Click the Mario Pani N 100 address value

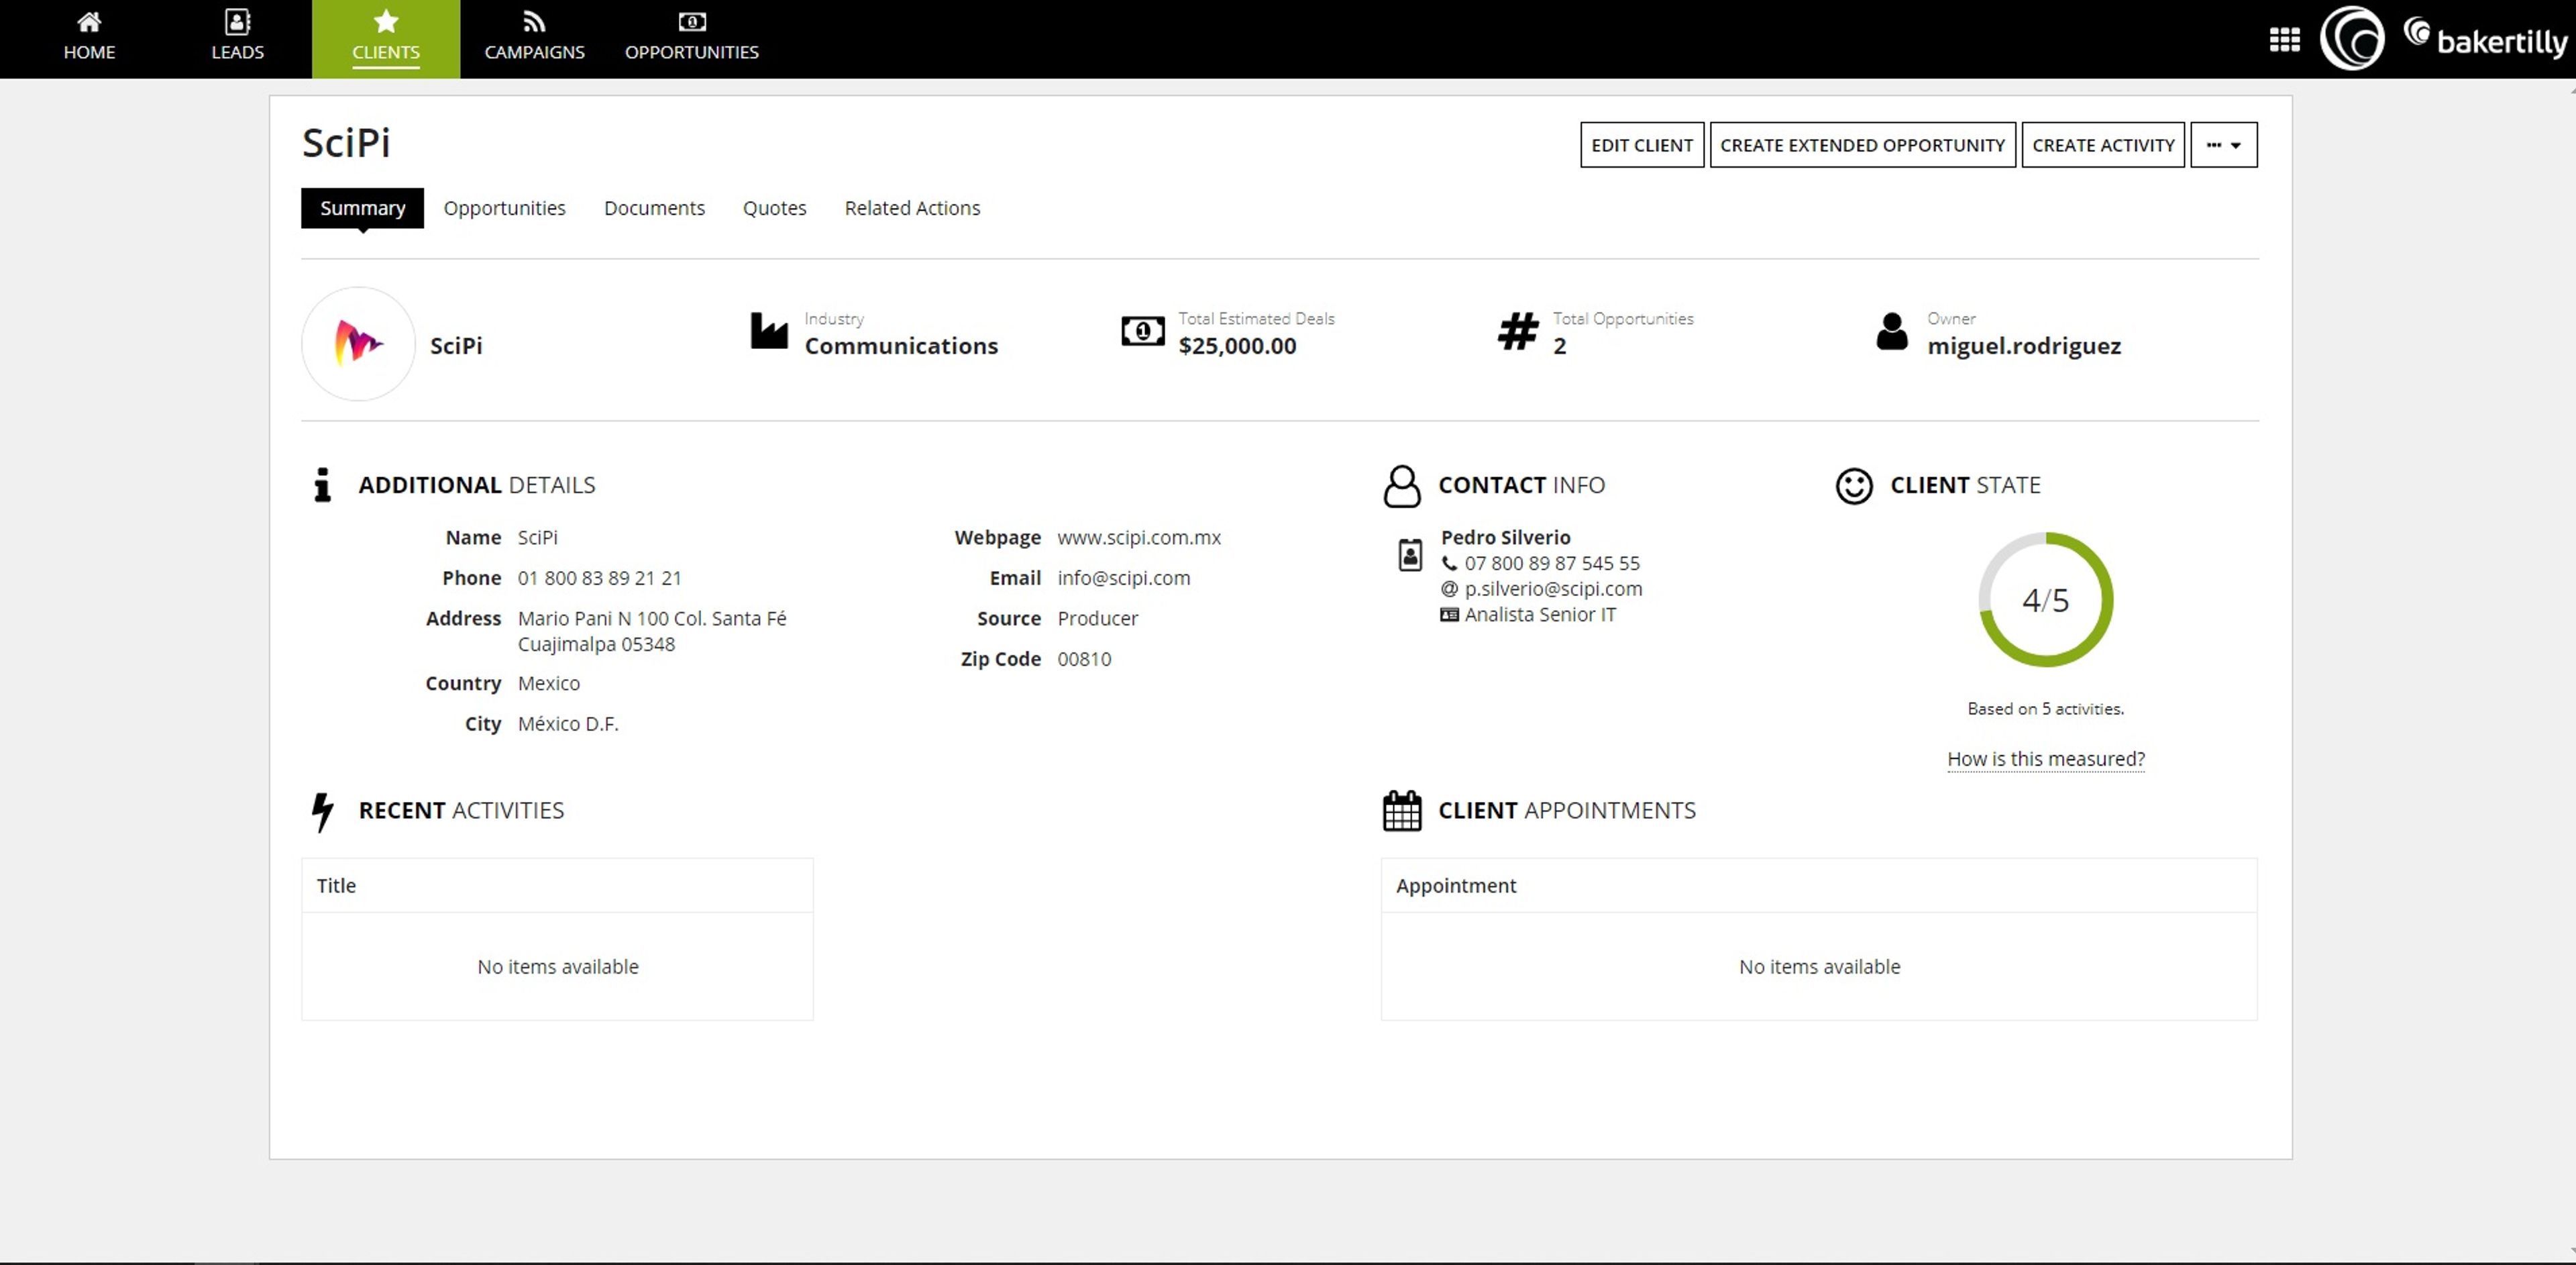652,631
